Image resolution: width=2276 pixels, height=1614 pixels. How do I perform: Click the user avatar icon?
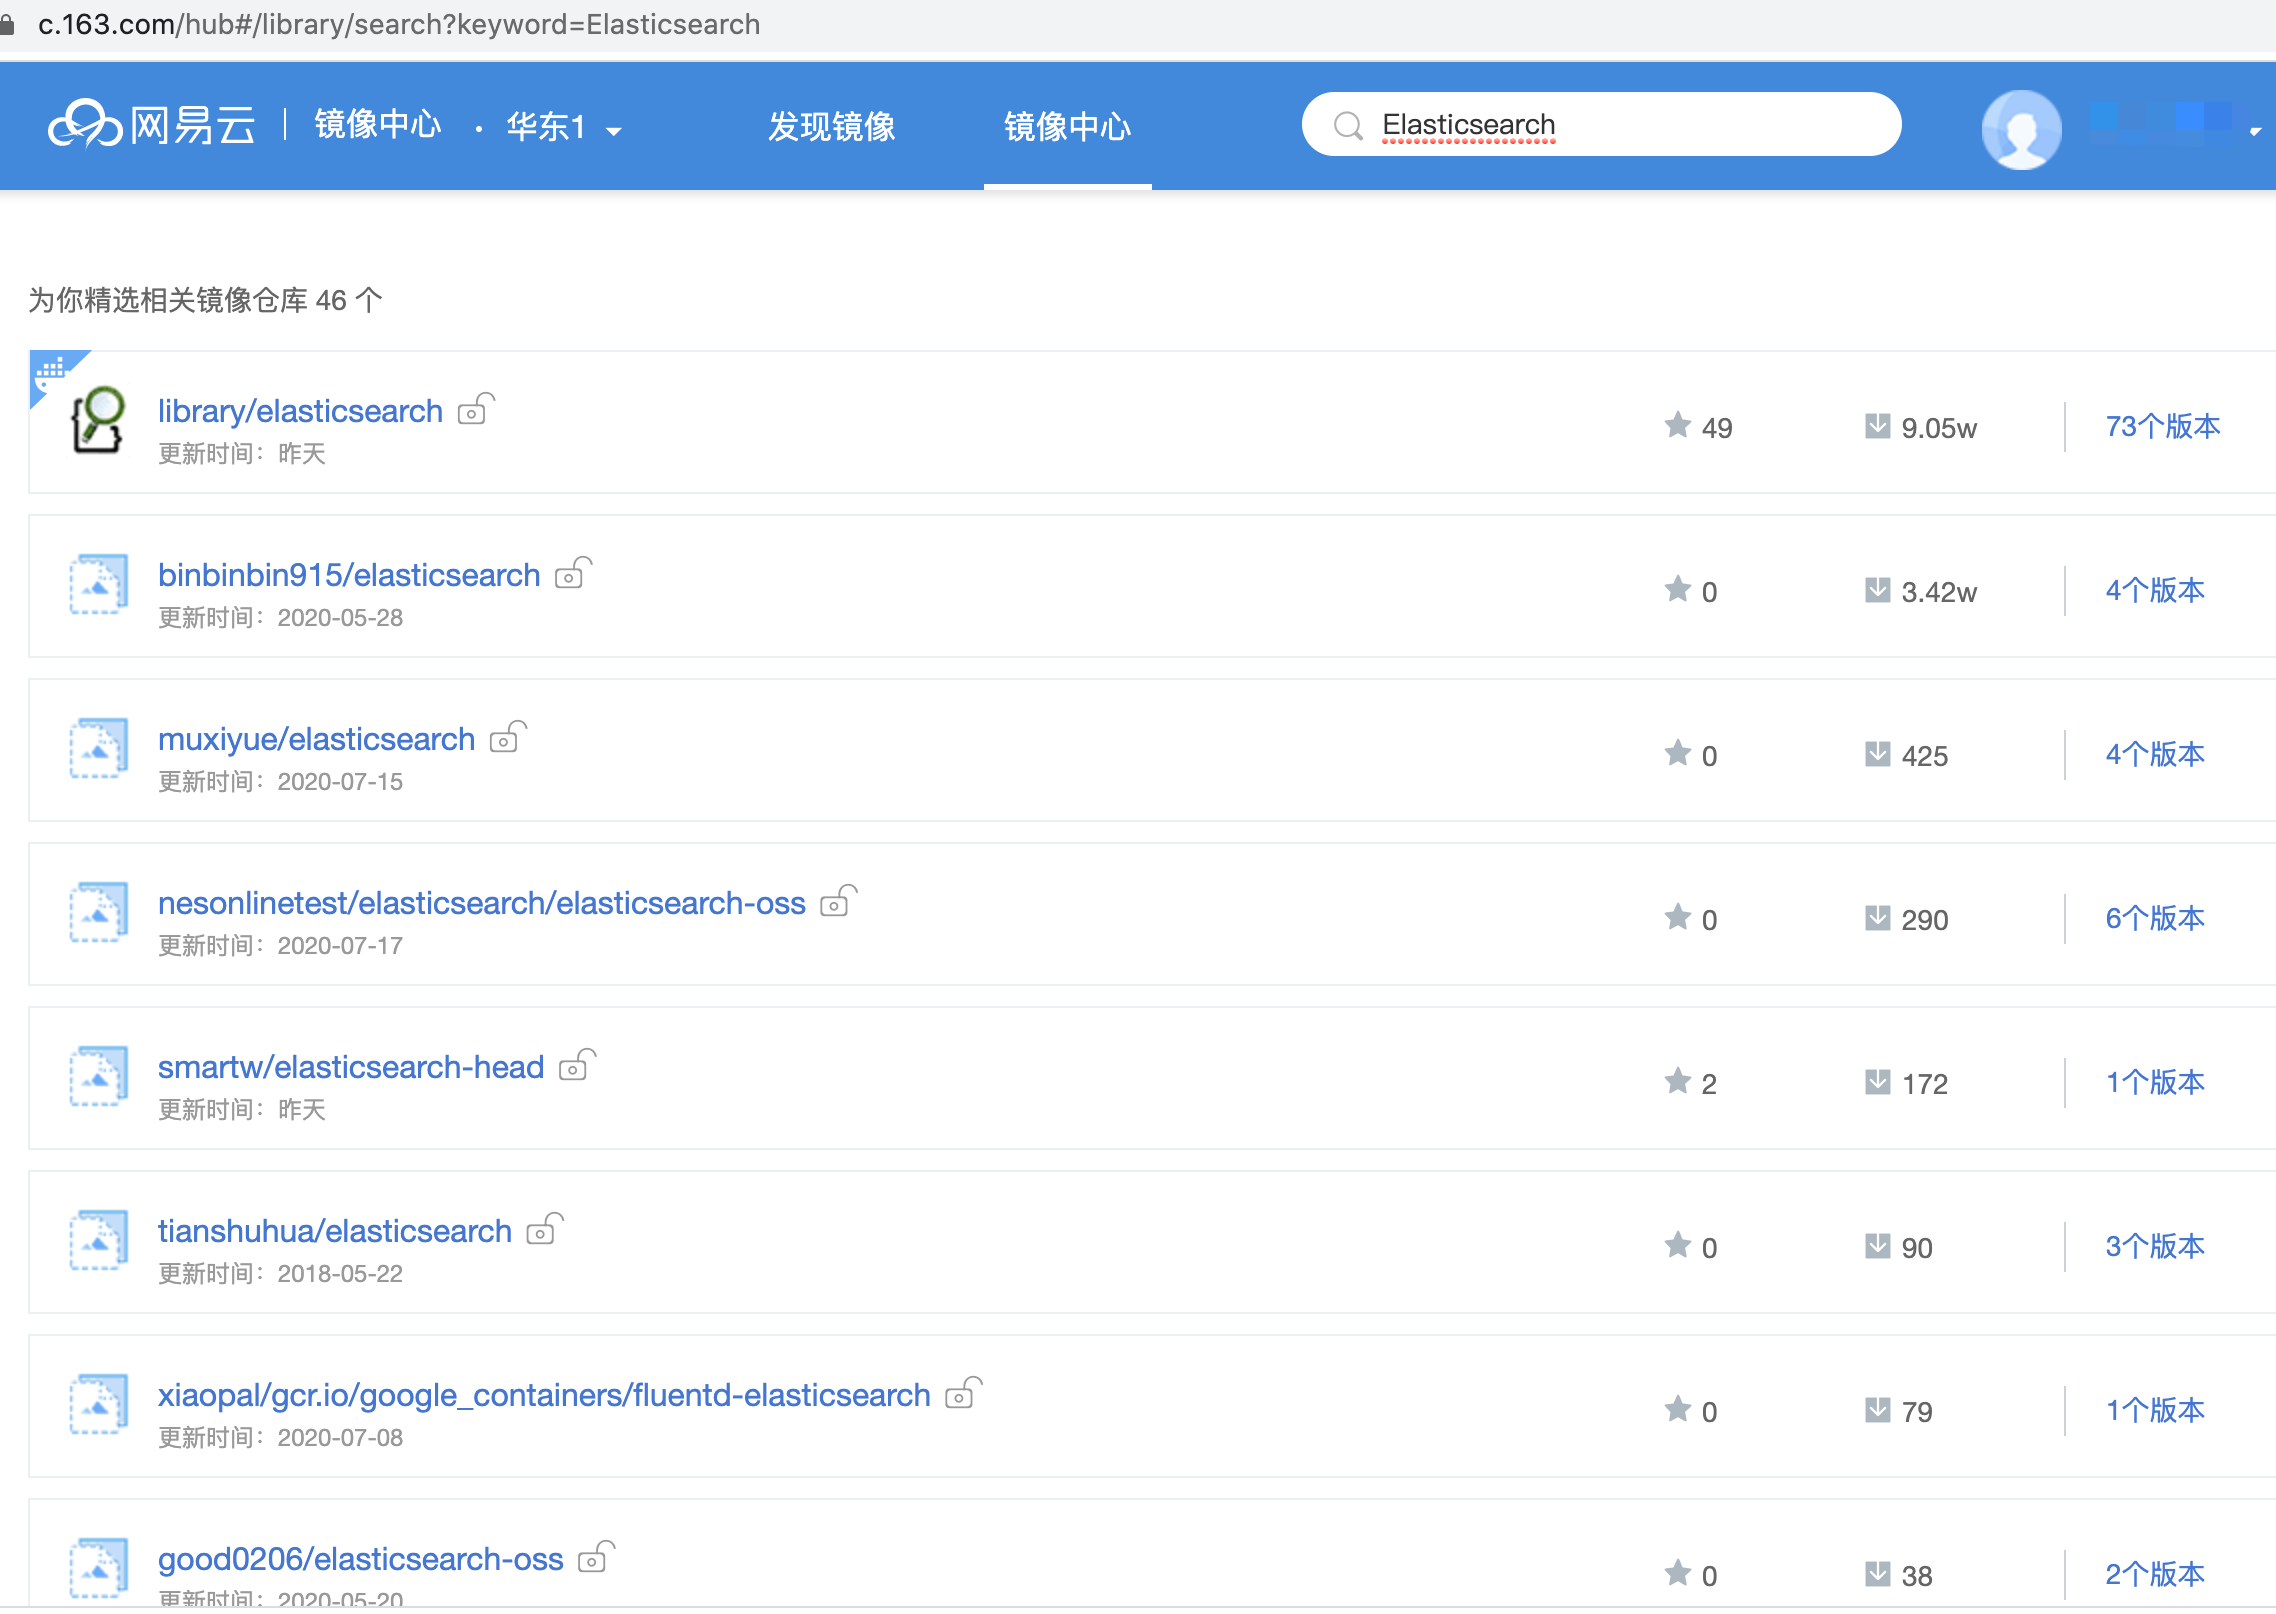pos(2021,129)
